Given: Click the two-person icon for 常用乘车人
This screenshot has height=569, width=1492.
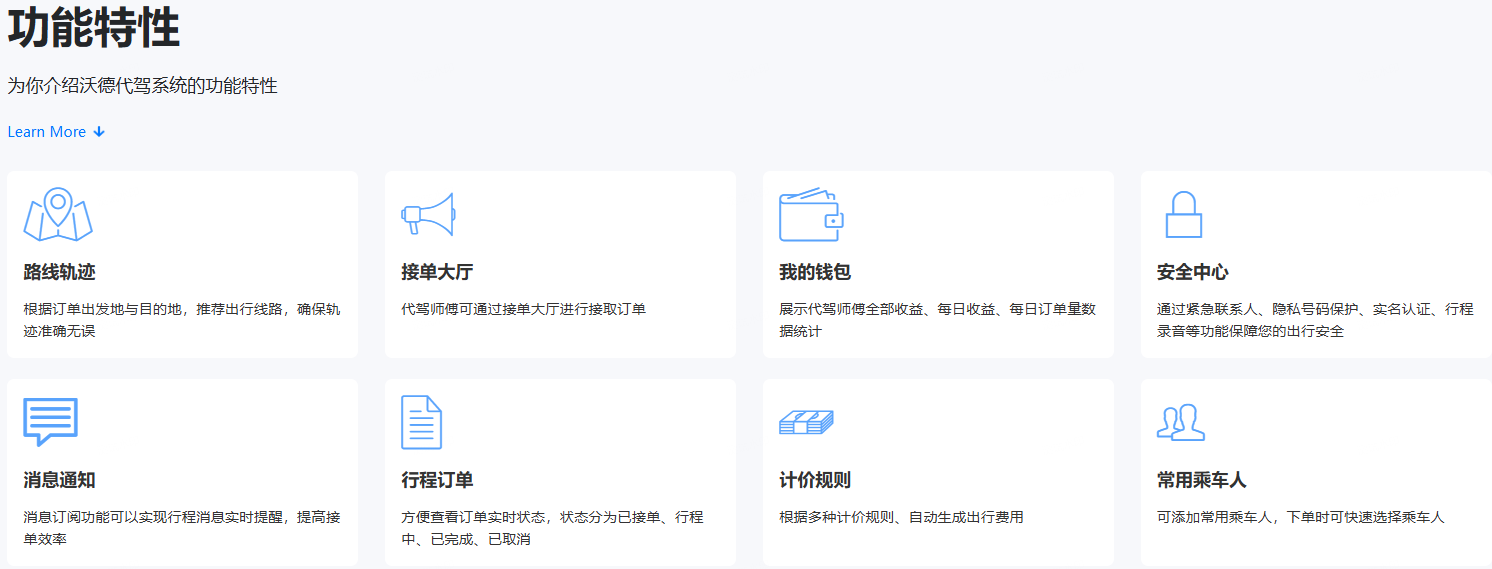Looking at the screenshot, I should 1180,422.
